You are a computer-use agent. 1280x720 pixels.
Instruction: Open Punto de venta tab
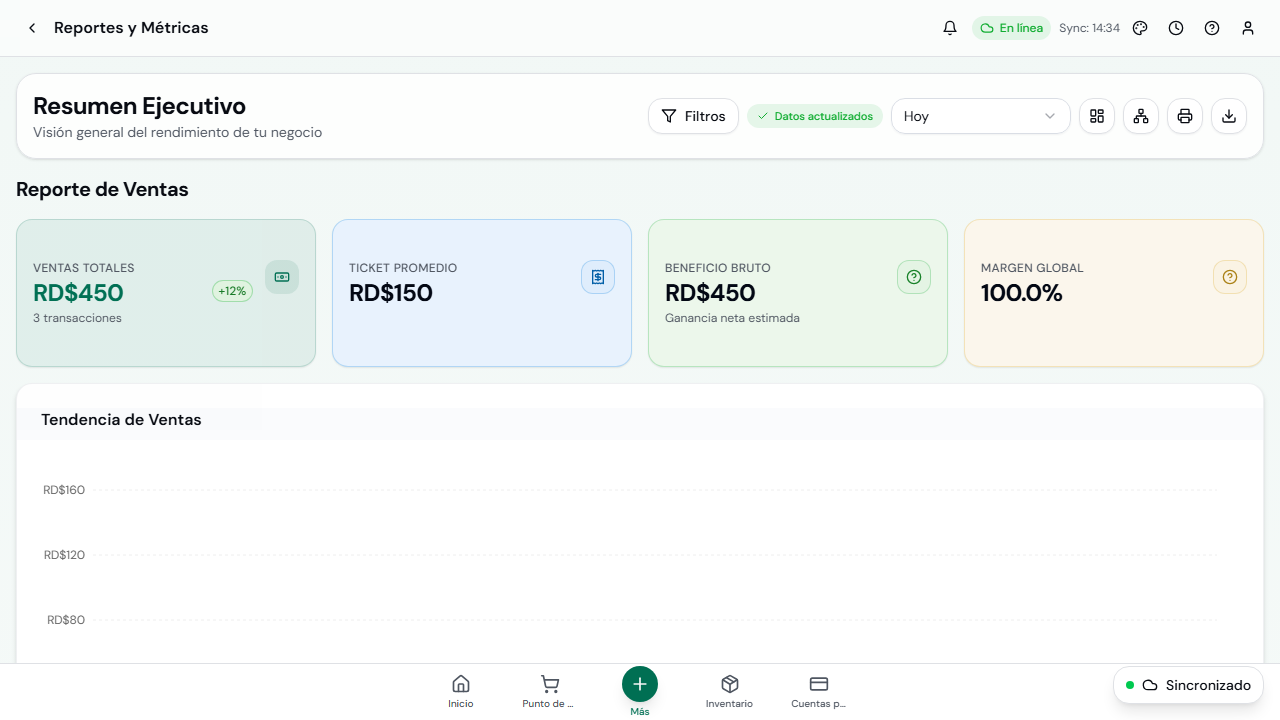point(549,690)
